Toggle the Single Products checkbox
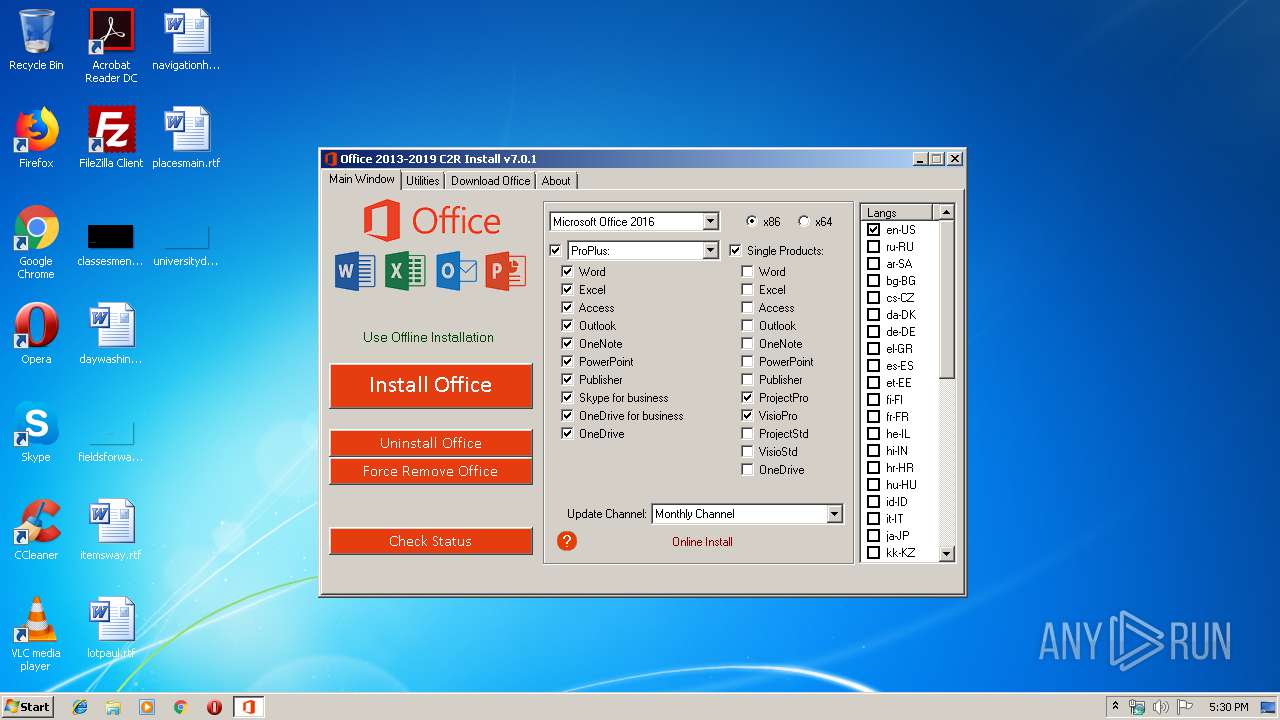The width and height of the screenshot is (1280, 720). [735, 250]
